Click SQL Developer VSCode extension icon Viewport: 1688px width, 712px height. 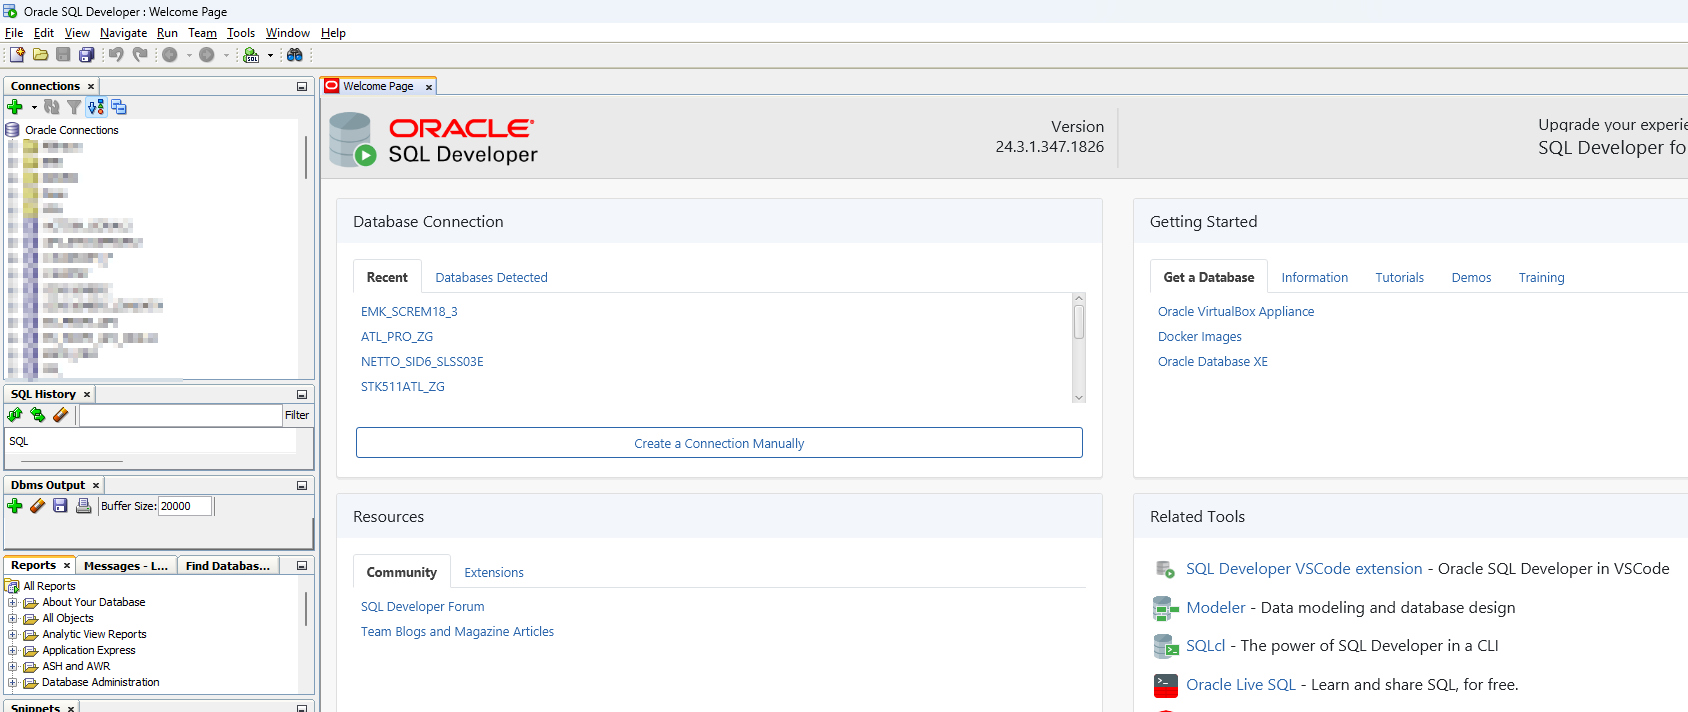tap(1166, 569)
